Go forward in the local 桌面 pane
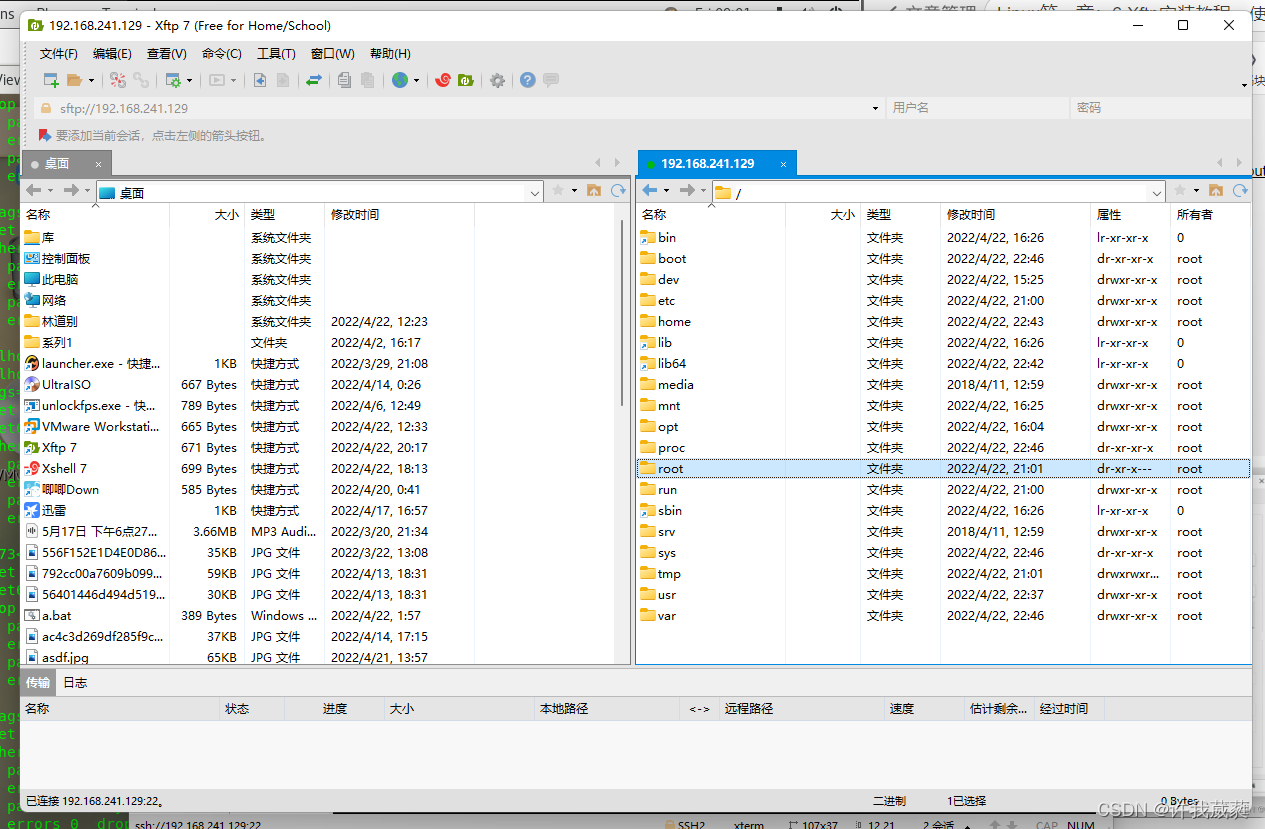 tap(71, 190)
